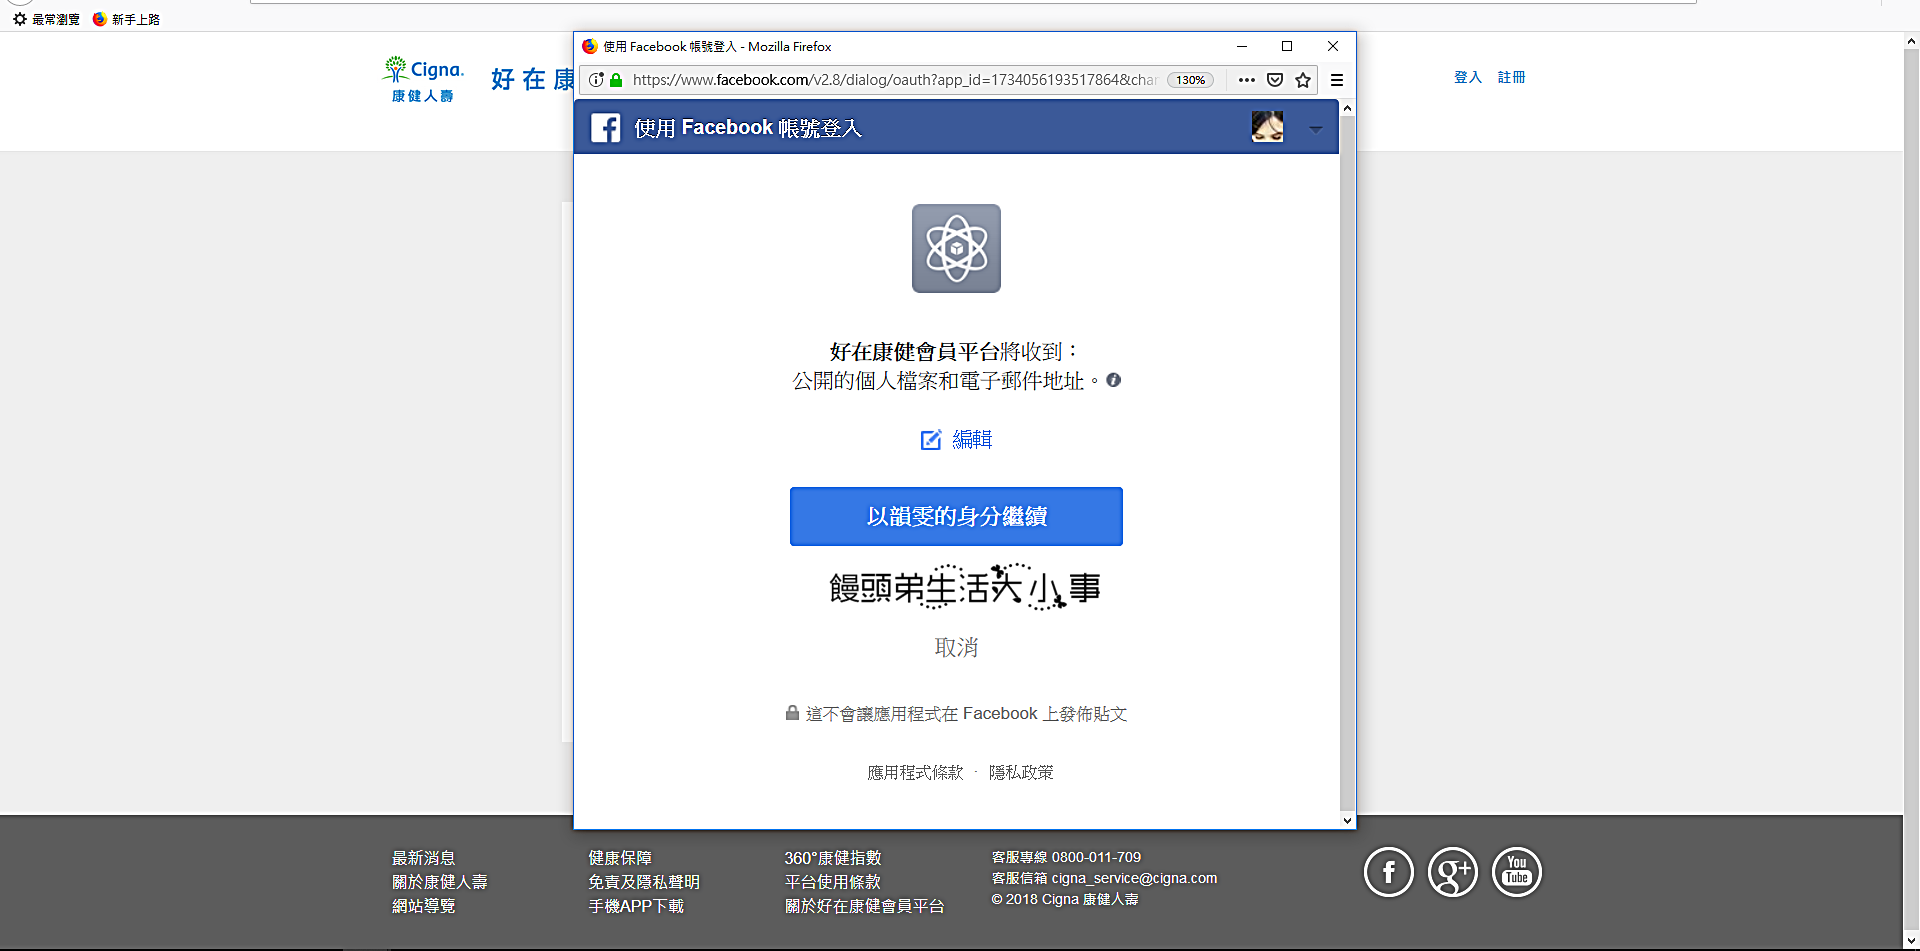
Task: Click the Firefox icon in popup title bar
Action: [590, 46]
